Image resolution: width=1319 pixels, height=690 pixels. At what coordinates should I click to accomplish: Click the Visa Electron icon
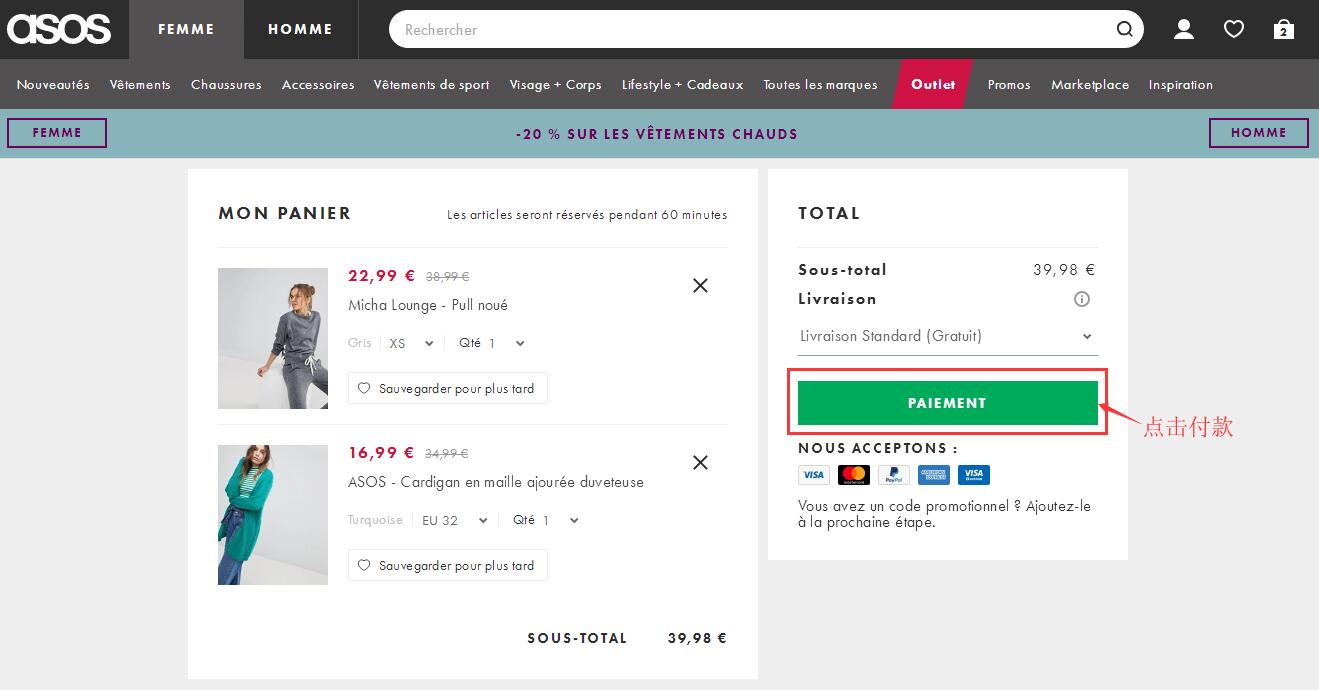pyautogui.click(x=974, y=475)
